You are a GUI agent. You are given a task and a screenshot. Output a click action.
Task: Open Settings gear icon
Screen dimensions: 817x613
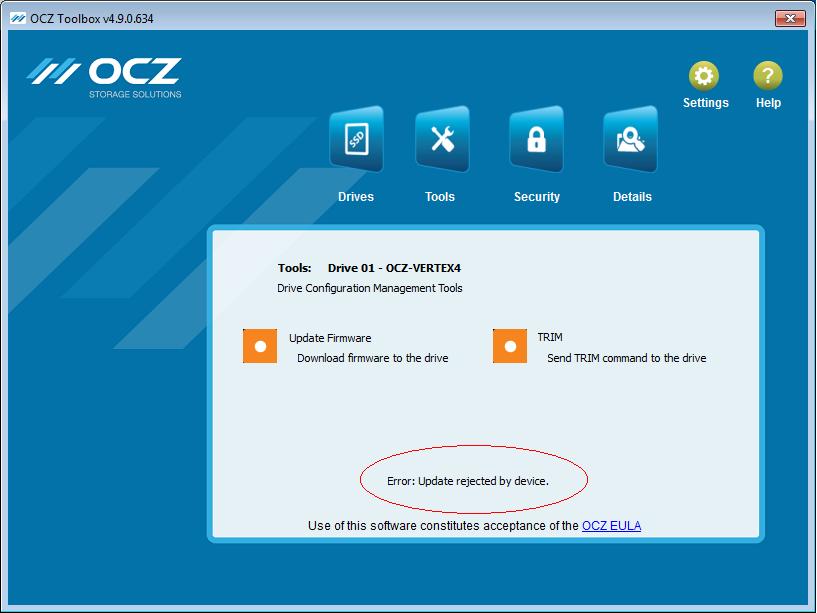(704, 76)
